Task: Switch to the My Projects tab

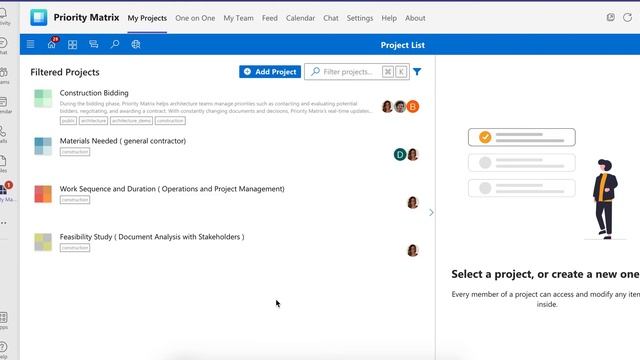Action: [x=147, y=18]
